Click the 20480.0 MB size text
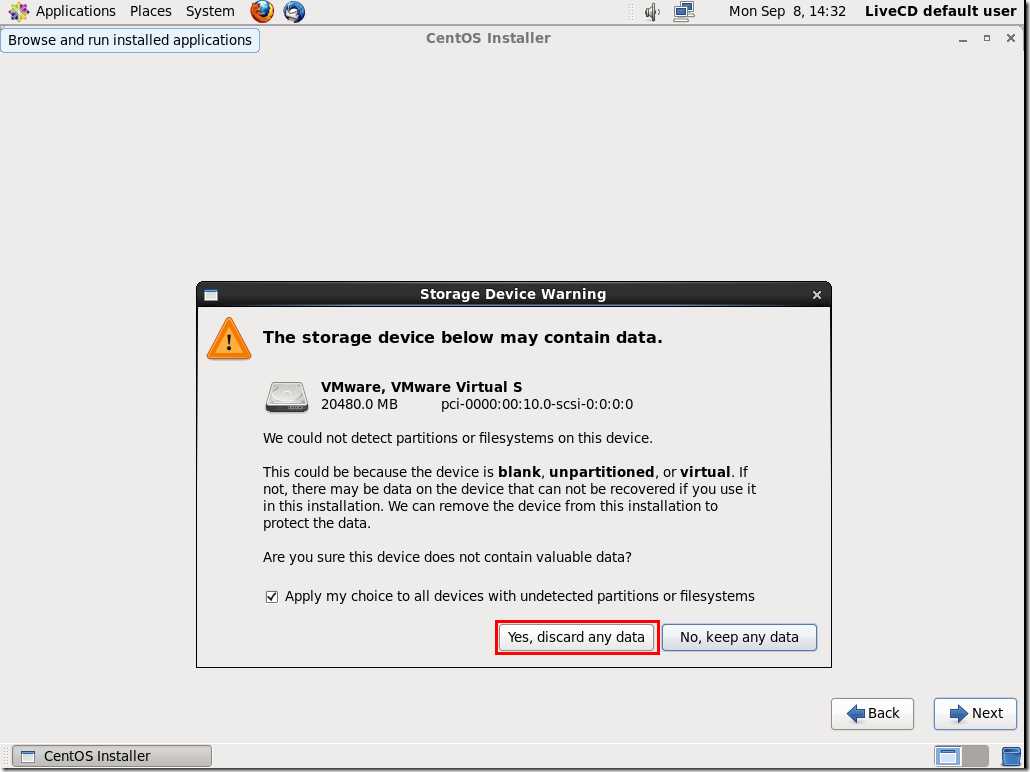This screenshot has height=772, width=1030. coord(359,405)
